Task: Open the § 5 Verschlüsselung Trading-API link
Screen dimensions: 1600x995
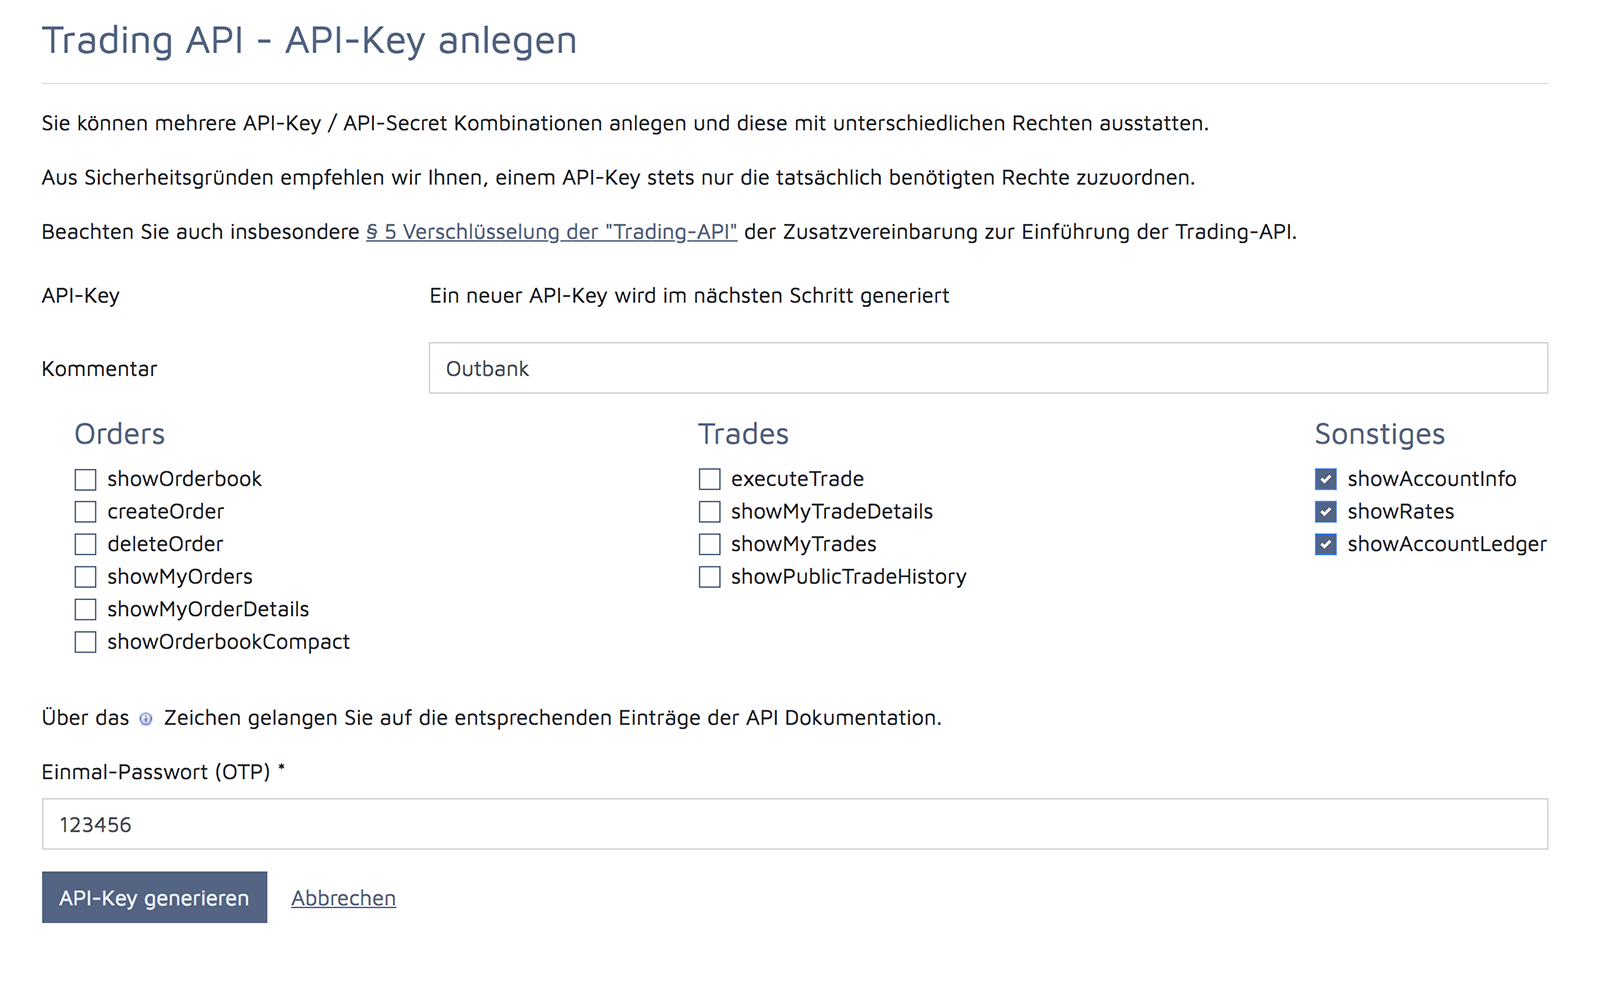Action: 551,232
